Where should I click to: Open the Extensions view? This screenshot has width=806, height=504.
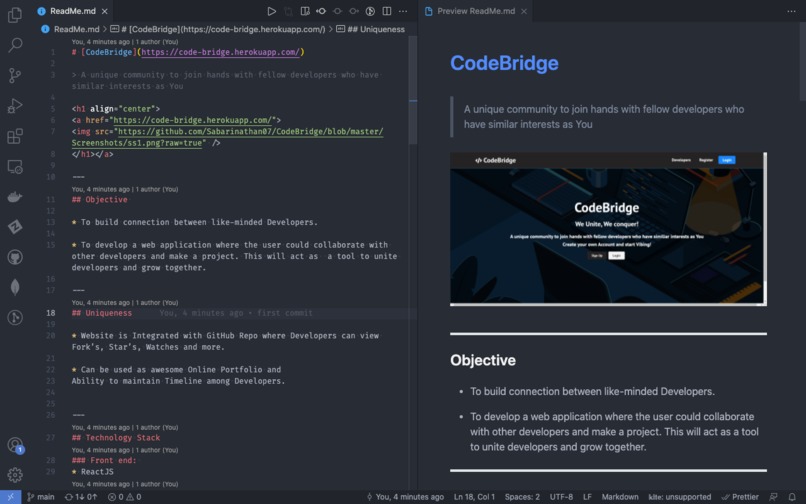click(15, 136)
